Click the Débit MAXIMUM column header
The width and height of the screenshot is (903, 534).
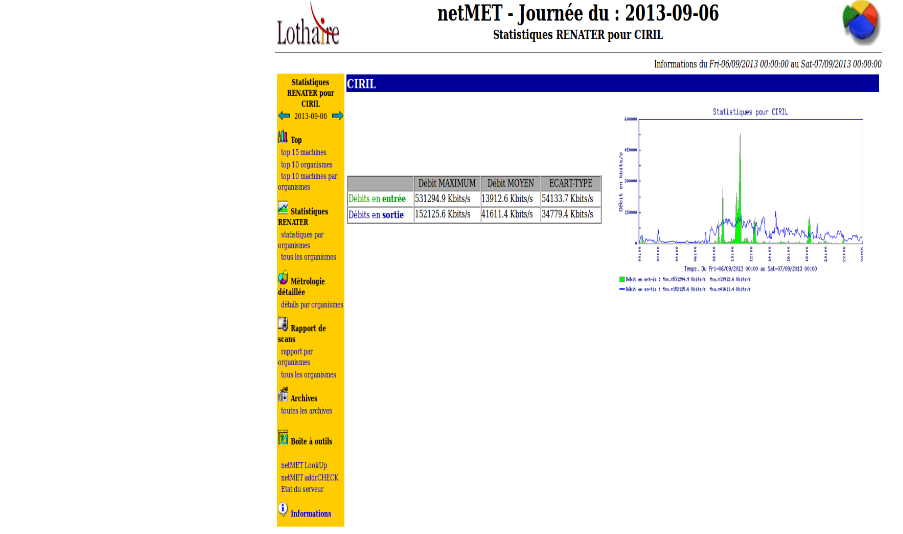click(x=447, y=184)
